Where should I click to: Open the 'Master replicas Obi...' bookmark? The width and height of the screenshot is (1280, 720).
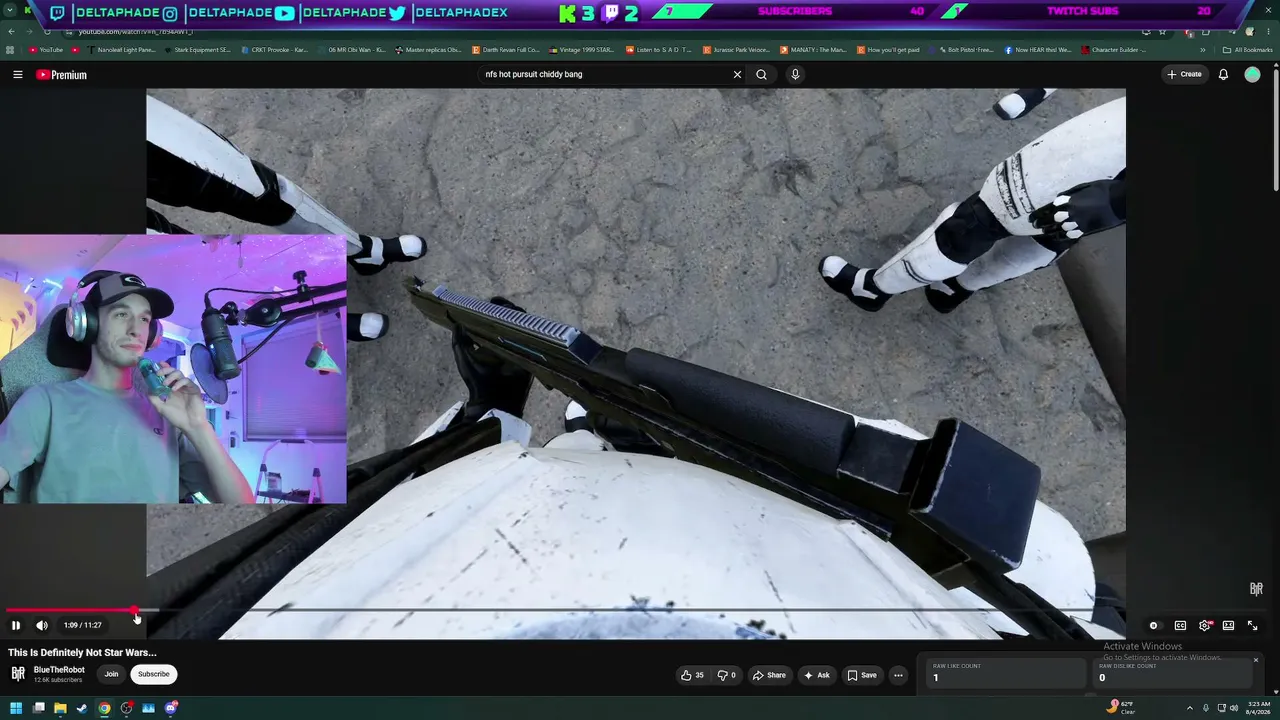pos(429,50)
